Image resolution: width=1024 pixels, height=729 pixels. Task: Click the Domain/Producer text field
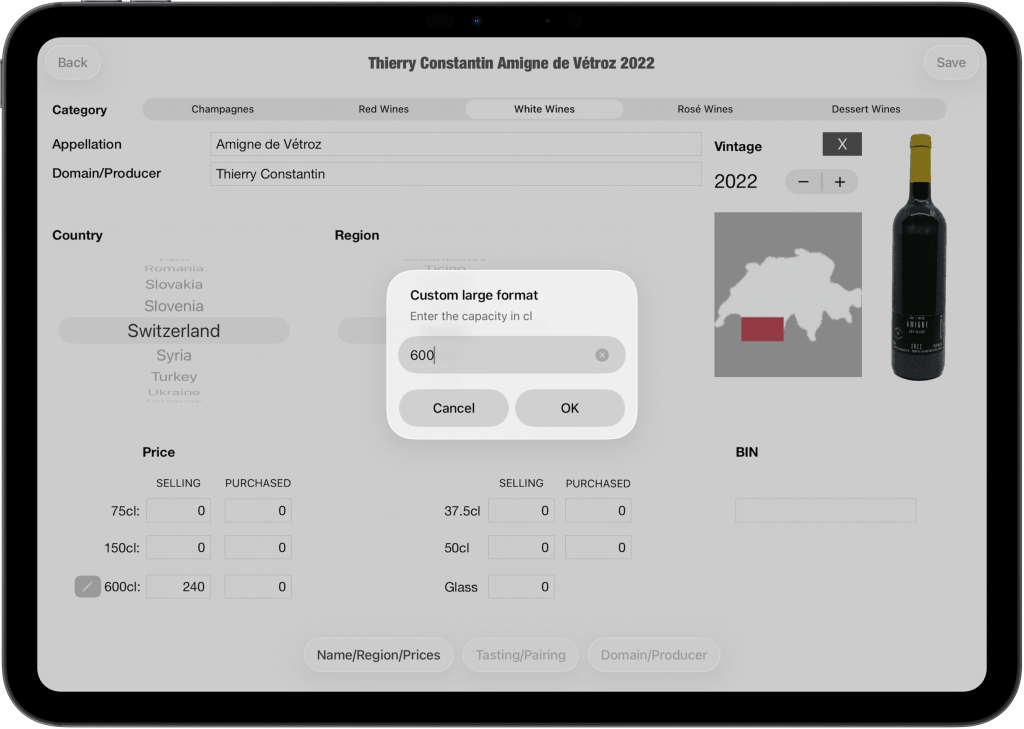point(456,174)
